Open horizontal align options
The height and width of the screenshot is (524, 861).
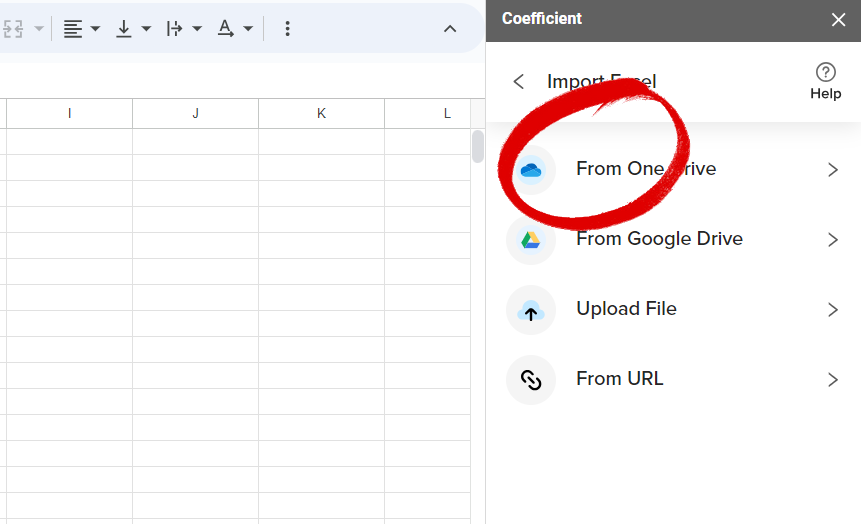81,29
